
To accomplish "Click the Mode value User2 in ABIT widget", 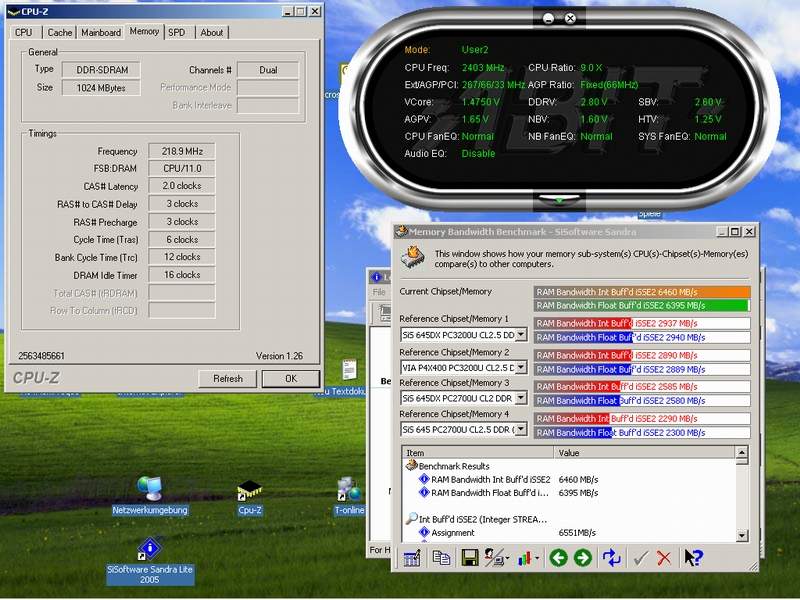I will tap(475, 50).
